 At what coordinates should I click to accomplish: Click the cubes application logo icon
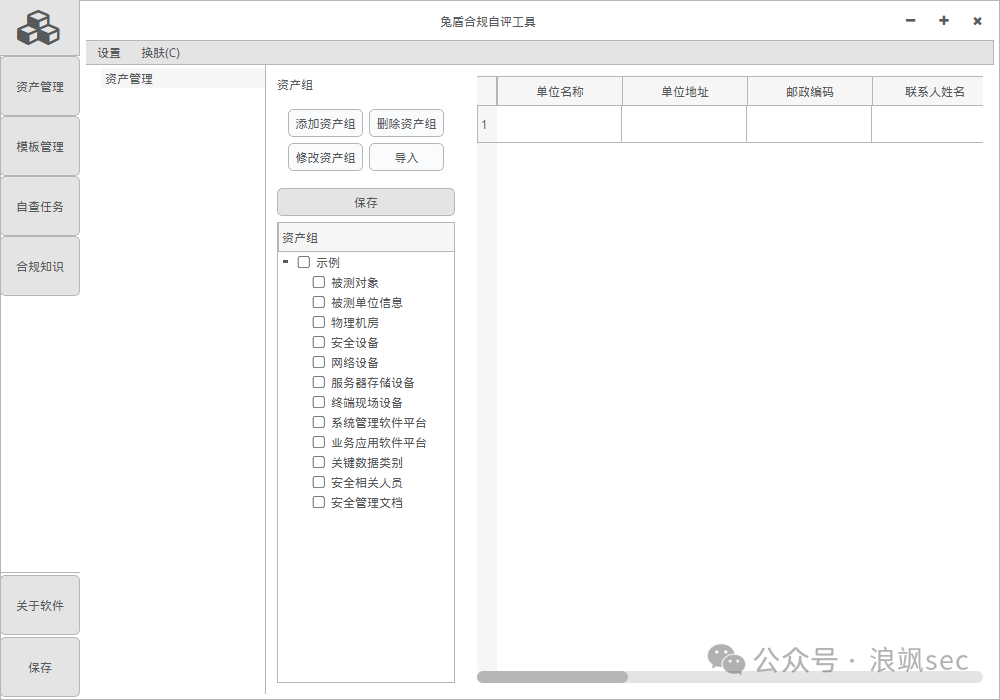(38, 28)
